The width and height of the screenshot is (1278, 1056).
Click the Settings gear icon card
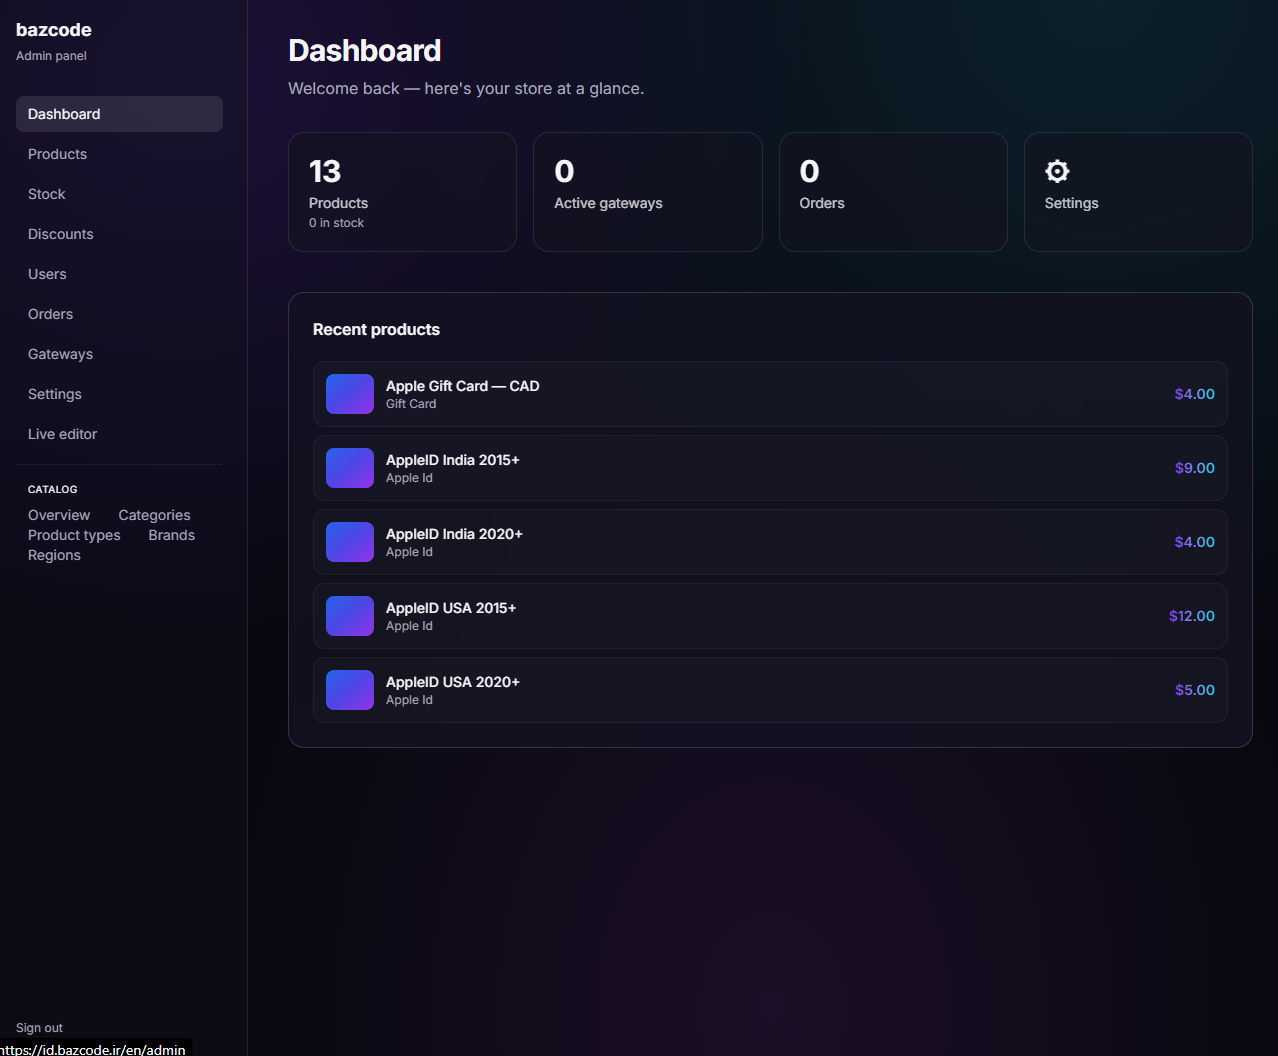pyautogui.click(x=1138, y=192)
